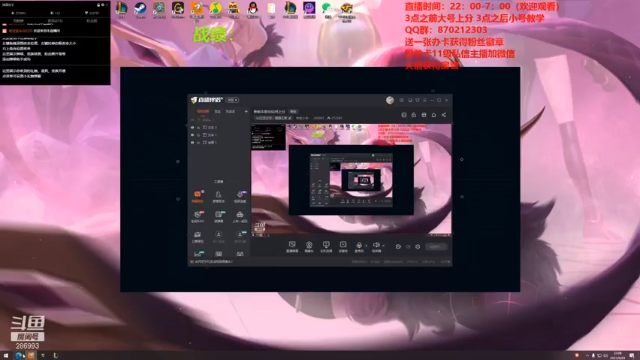The width and height of the screenshot is (640, 360).
Task: Select the first tab in the danmaku overlay
Action: (18, 21)
